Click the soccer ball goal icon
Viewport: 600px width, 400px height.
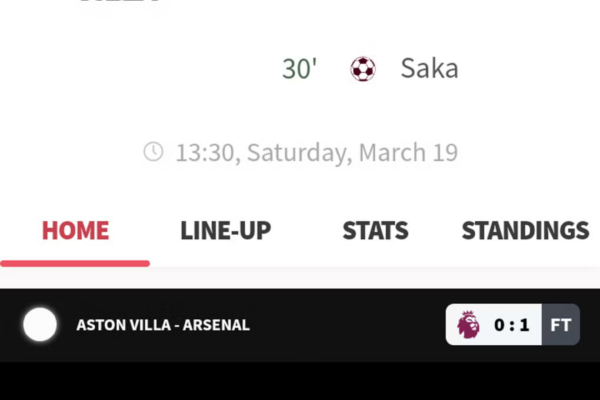pos(363,69)
